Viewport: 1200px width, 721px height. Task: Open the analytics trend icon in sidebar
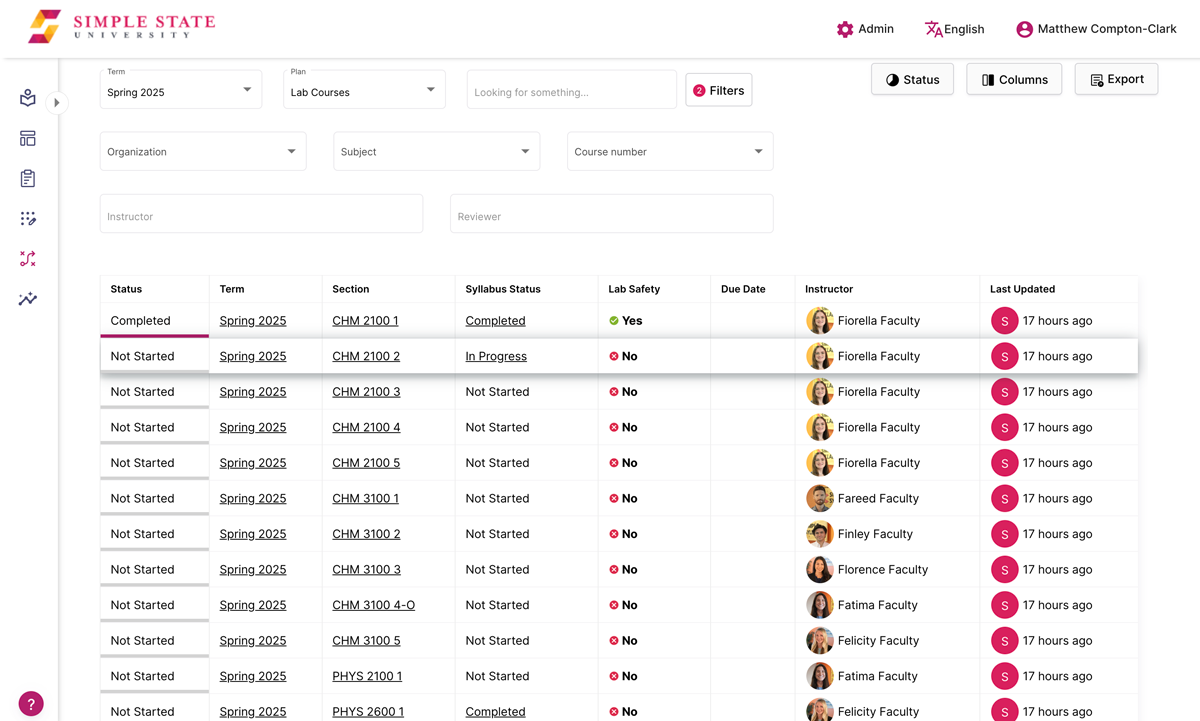tap(27, 298)
